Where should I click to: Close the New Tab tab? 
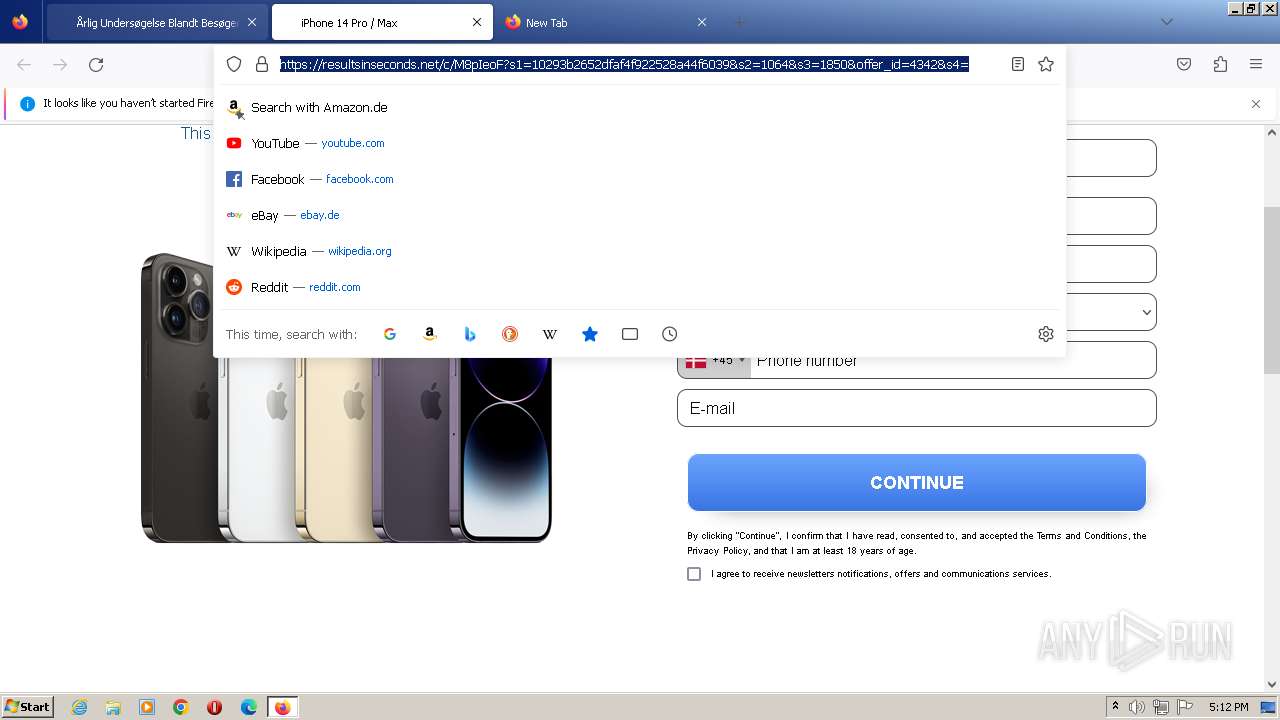click(702, 22)
